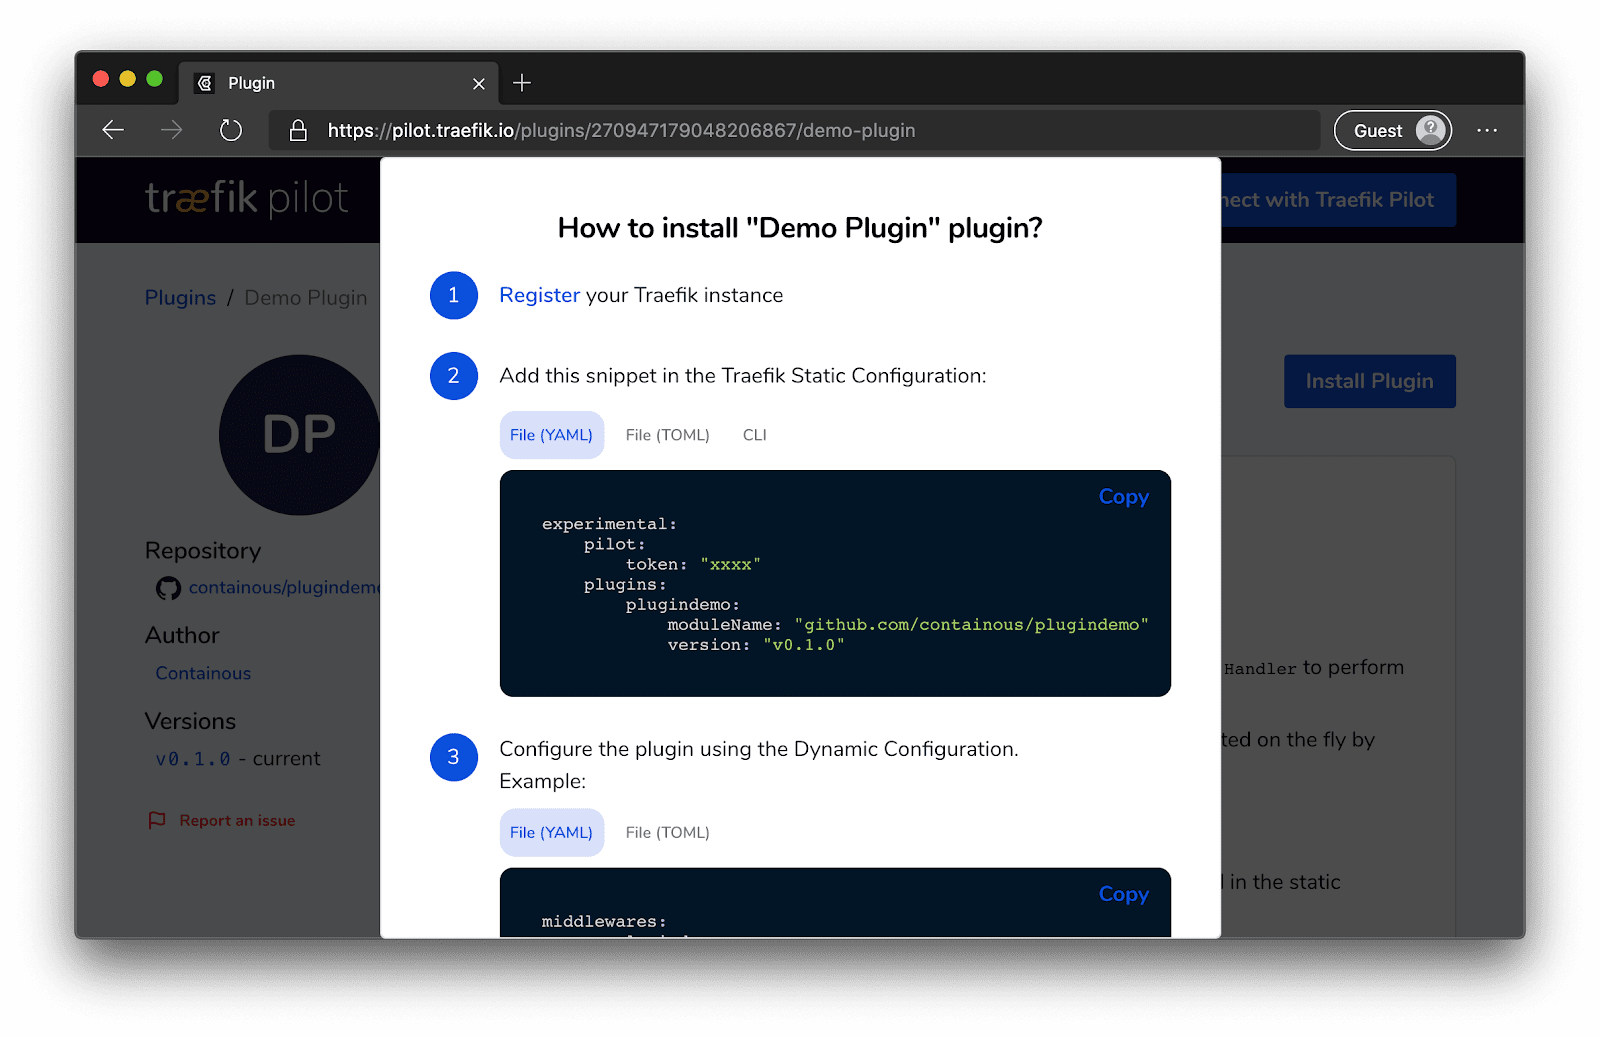Viewport: 1600px width, 1038px height.
Task: Click the Install Plugin button
Action: pyautogui.click(x=1369, y=381)
